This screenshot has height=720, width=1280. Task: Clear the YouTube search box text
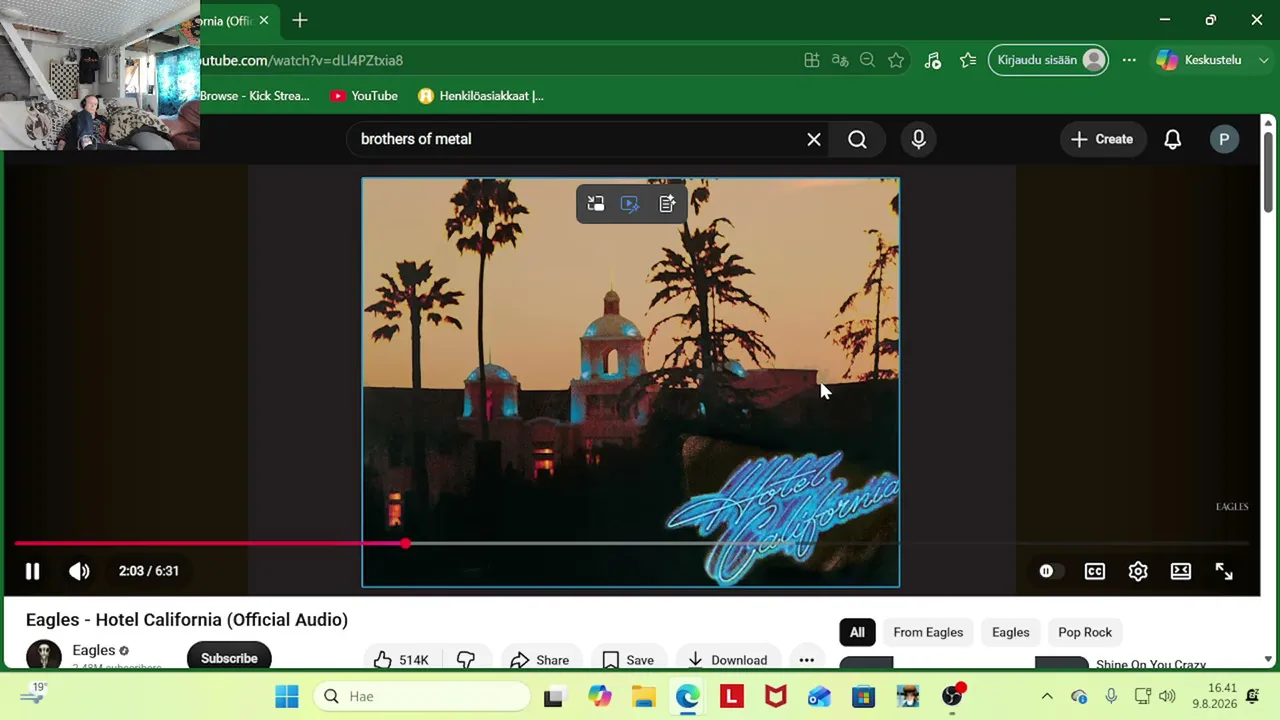coord(814,139)
